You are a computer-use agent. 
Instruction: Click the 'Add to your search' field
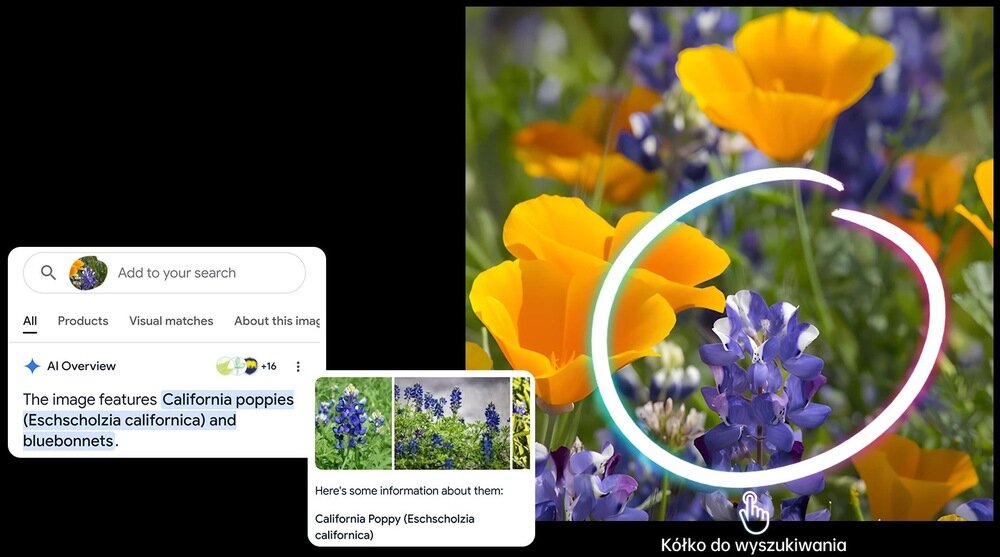point(177,273)
